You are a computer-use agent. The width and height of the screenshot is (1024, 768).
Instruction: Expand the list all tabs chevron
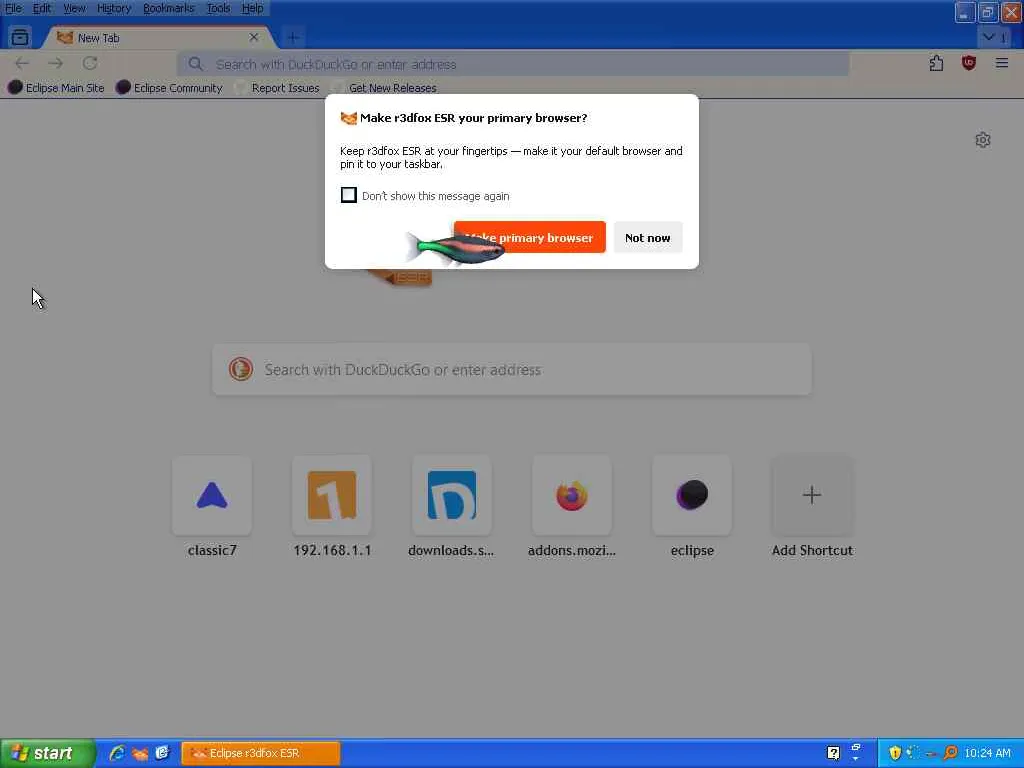point(995,37)
